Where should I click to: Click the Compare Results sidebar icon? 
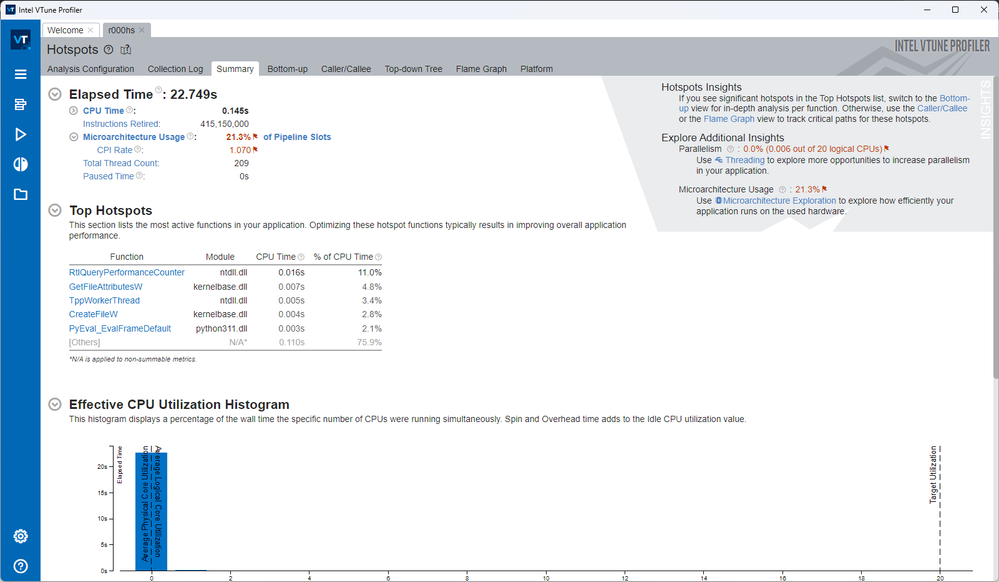pos(20,164)
